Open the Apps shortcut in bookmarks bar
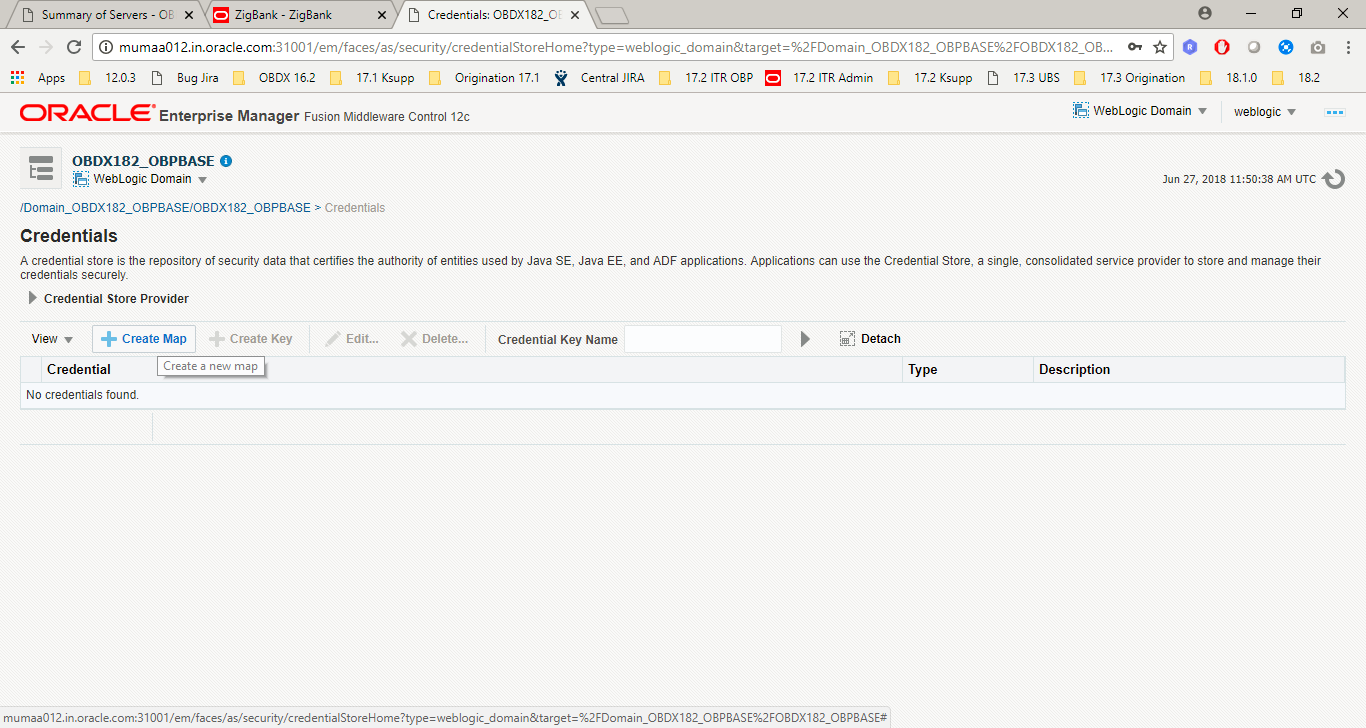This screenshot has width=1366, height=728. [38, 78]
